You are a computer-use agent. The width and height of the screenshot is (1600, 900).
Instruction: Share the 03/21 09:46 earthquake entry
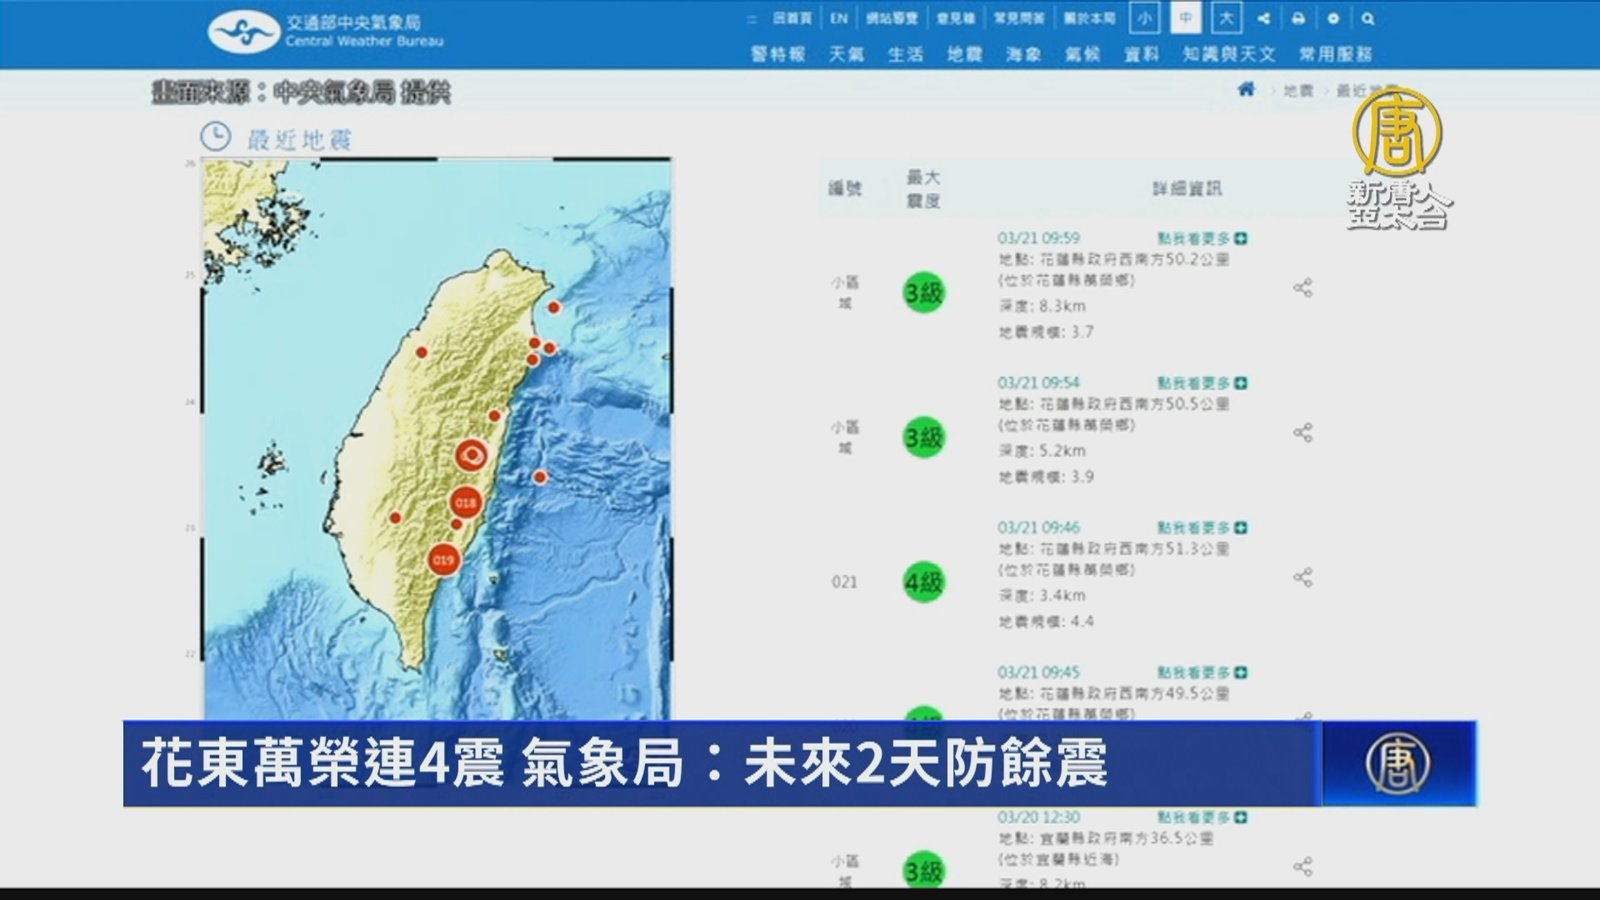pyautogui.click(x=1302, y=577)
